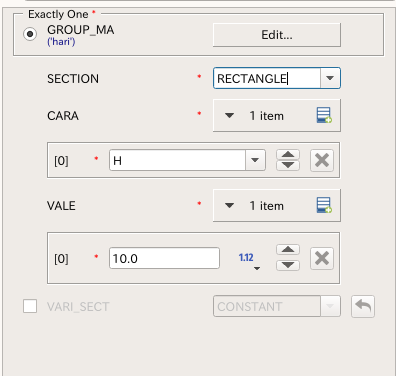Add item to VALE list
The image size is (396, 376).
click(x=324, y=205)
